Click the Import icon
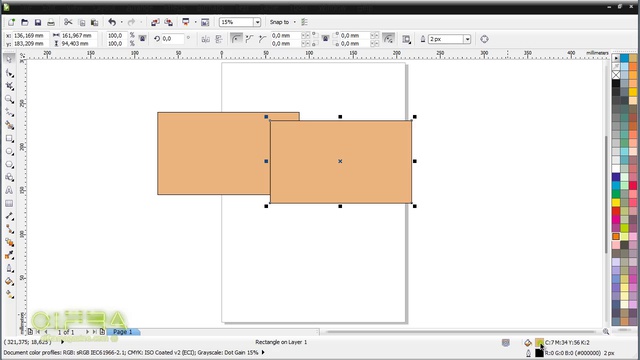 155,22
